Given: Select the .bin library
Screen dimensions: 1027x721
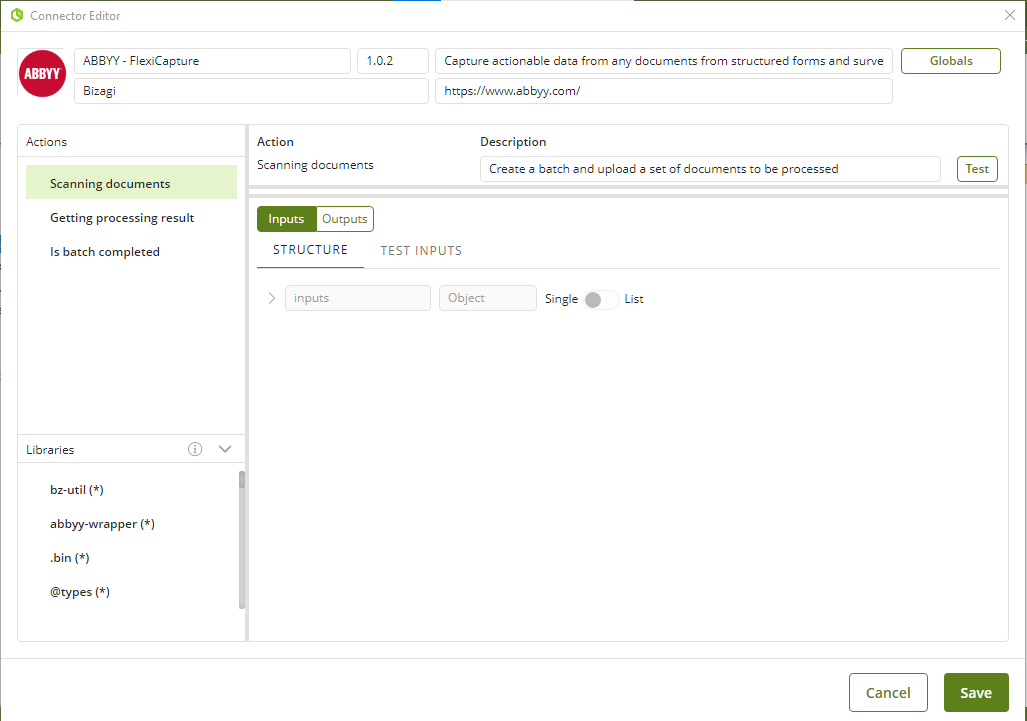Looking at the screenshot, I should coord(69,558).
